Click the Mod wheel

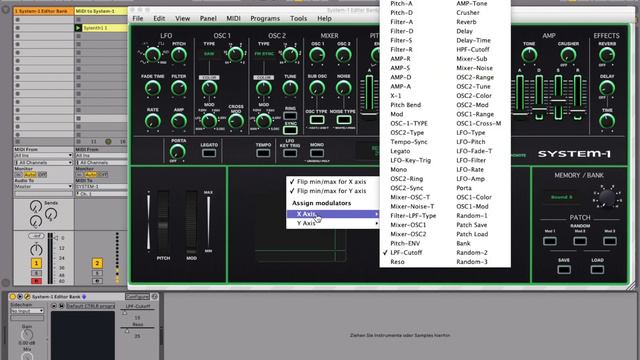pyautogui.click(x=191, y=222)
